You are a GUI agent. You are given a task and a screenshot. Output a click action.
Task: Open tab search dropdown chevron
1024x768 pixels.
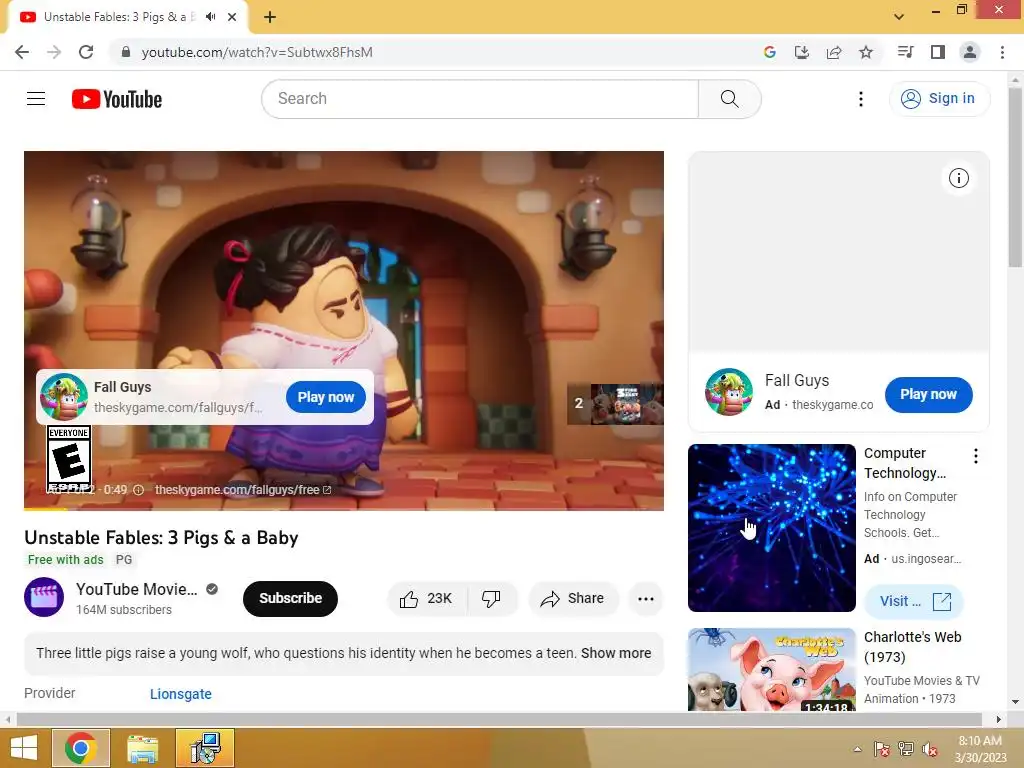pyautogui.click(x=899, y=17)
